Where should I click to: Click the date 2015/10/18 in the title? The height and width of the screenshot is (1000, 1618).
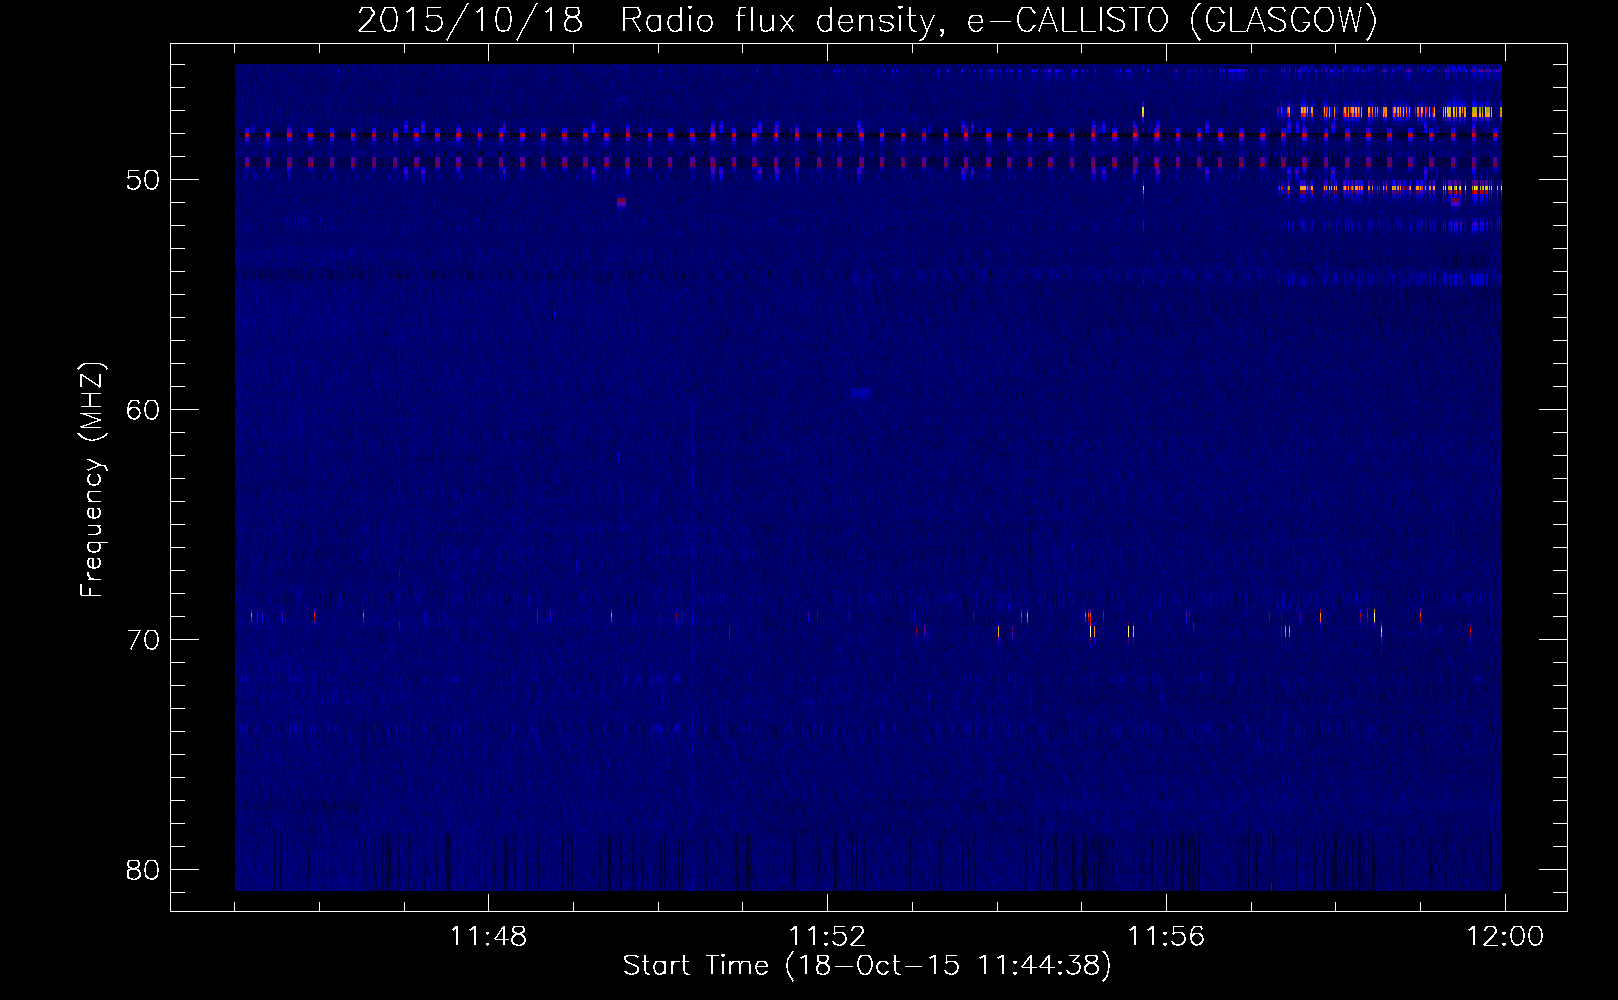tap(470, 21)
